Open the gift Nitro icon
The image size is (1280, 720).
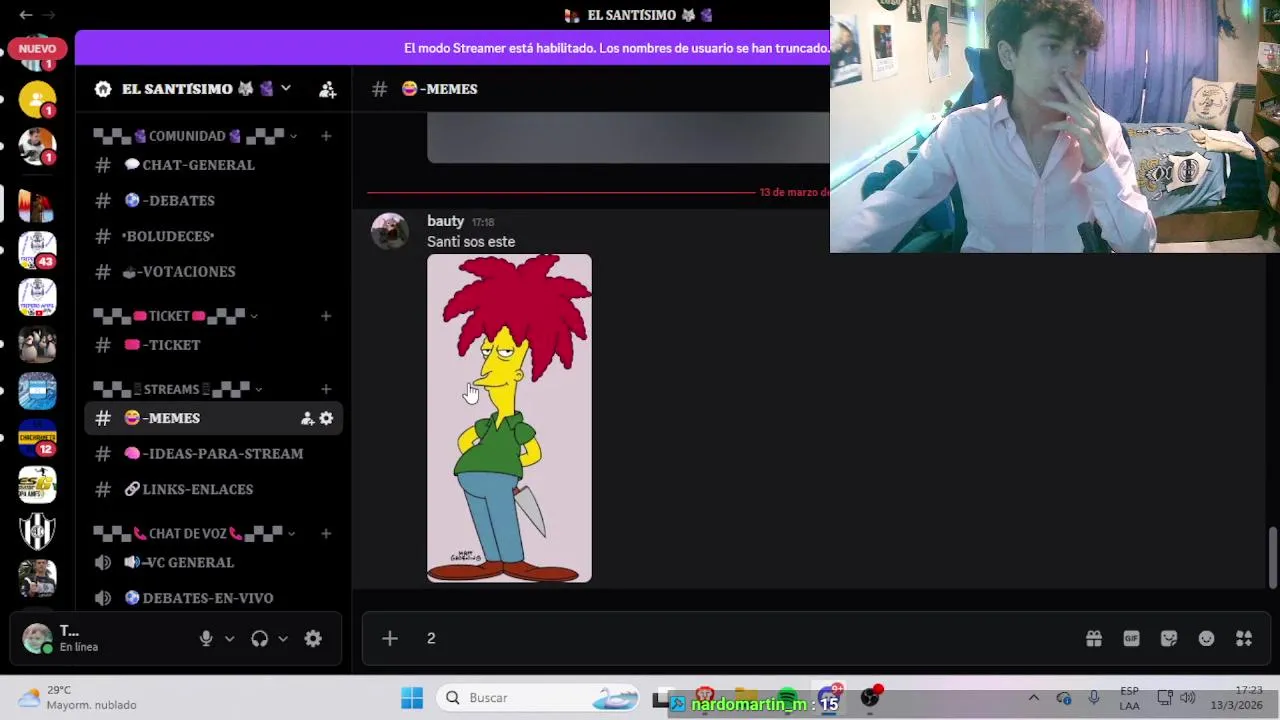pos(1094,638)
